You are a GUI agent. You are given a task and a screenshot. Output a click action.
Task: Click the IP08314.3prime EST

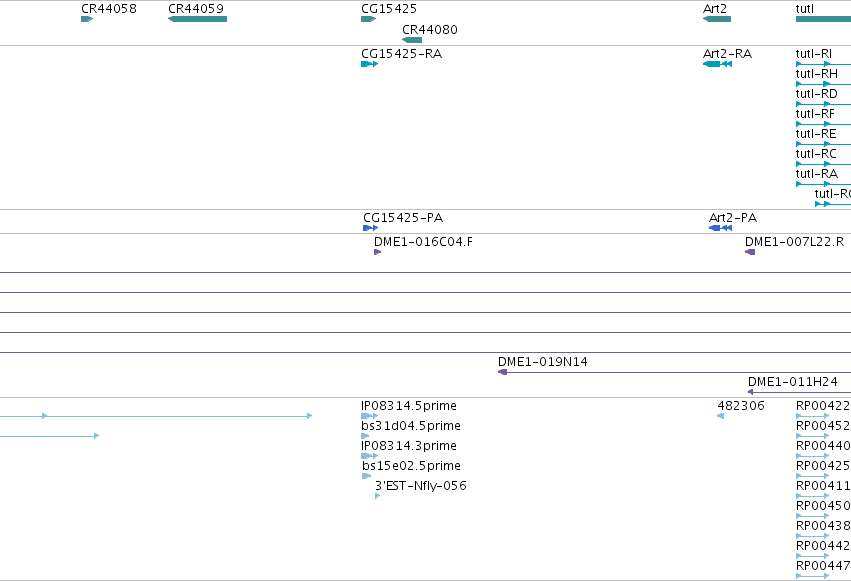[x=370, y=456]
